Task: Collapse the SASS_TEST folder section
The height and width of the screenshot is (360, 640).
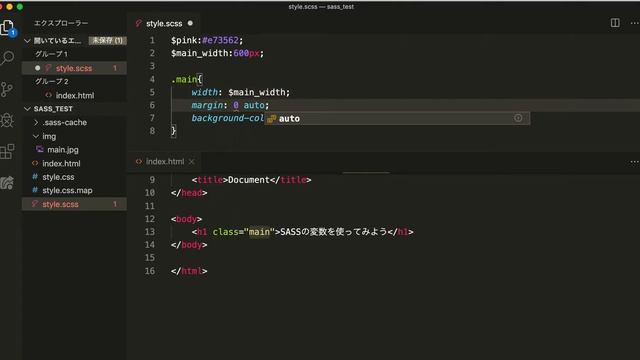Action: tap(27, 109)
